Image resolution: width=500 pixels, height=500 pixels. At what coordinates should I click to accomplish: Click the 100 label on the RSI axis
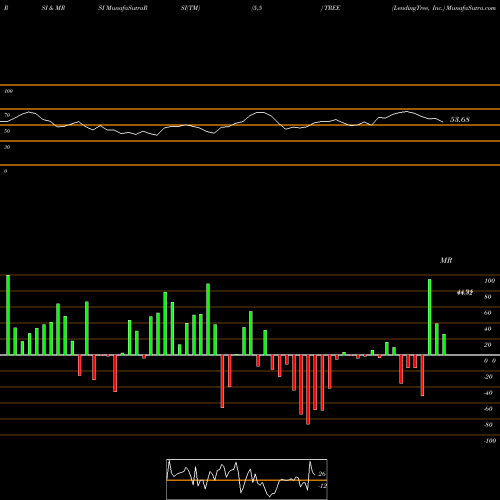(8, 91)
